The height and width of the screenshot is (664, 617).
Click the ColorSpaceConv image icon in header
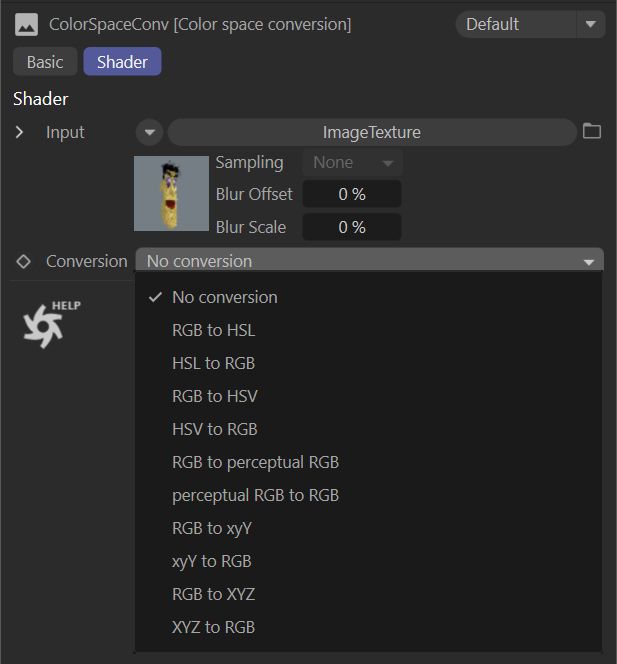[26, 24]
